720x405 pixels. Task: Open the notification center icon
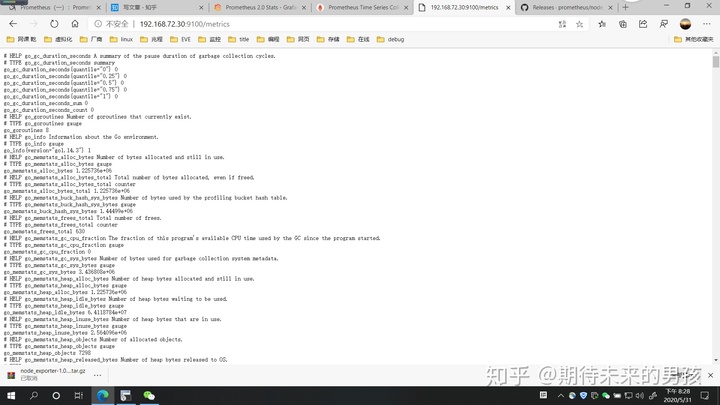click(705, 395)
